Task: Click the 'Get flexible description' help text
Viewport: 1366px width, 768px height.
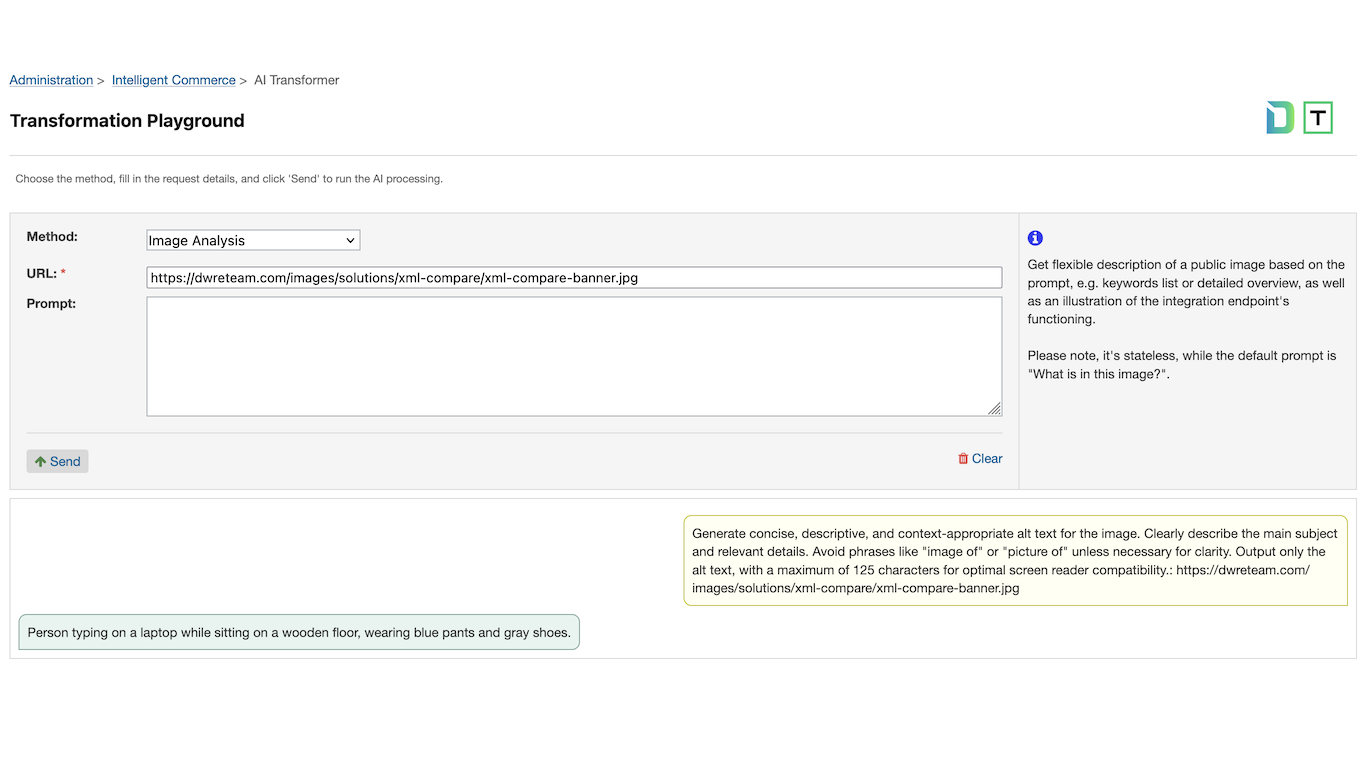Action: pos(1186,292)
